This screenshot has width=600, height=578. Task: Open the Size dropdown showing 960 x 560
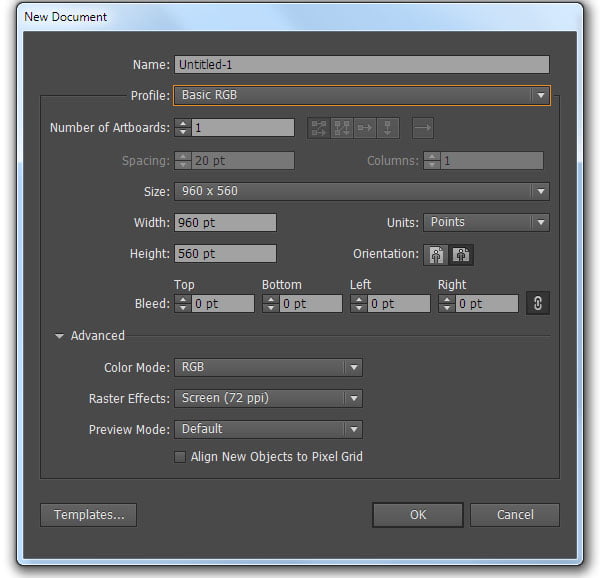[362, 191]
